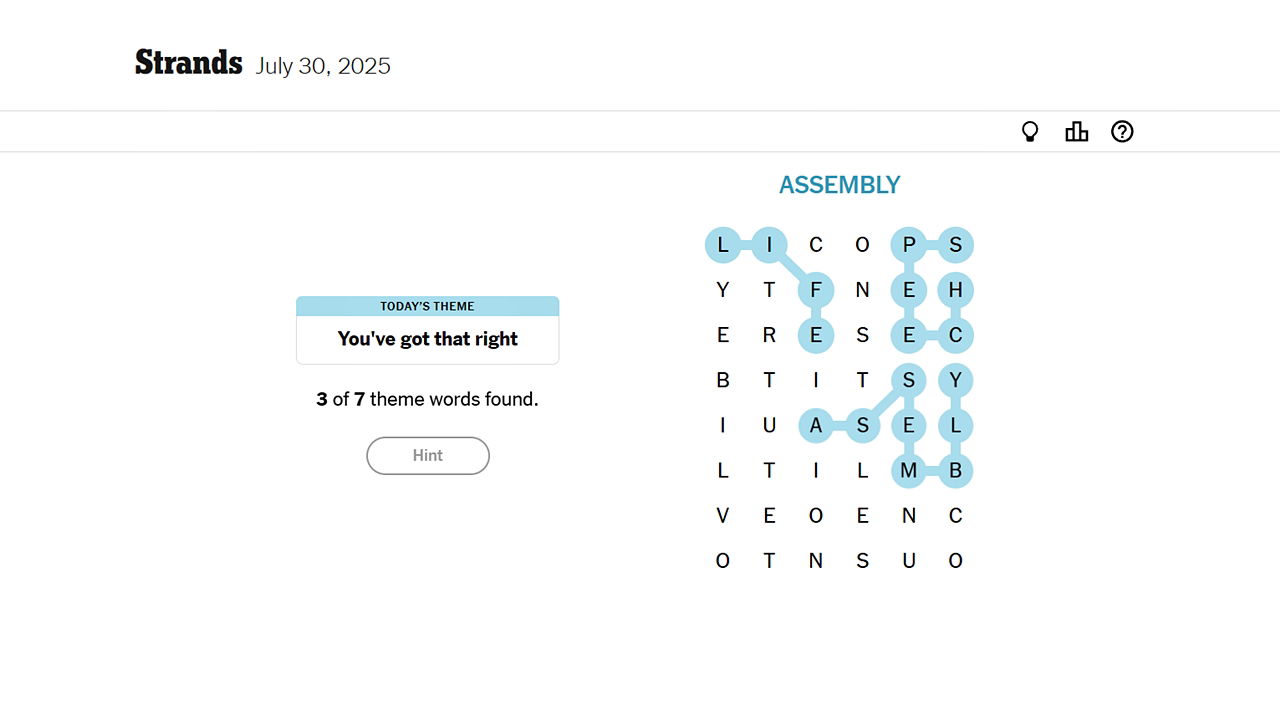Click the letter U in the bottom row
Viewport: 1280px width, 720px height.
pos(909,560)
